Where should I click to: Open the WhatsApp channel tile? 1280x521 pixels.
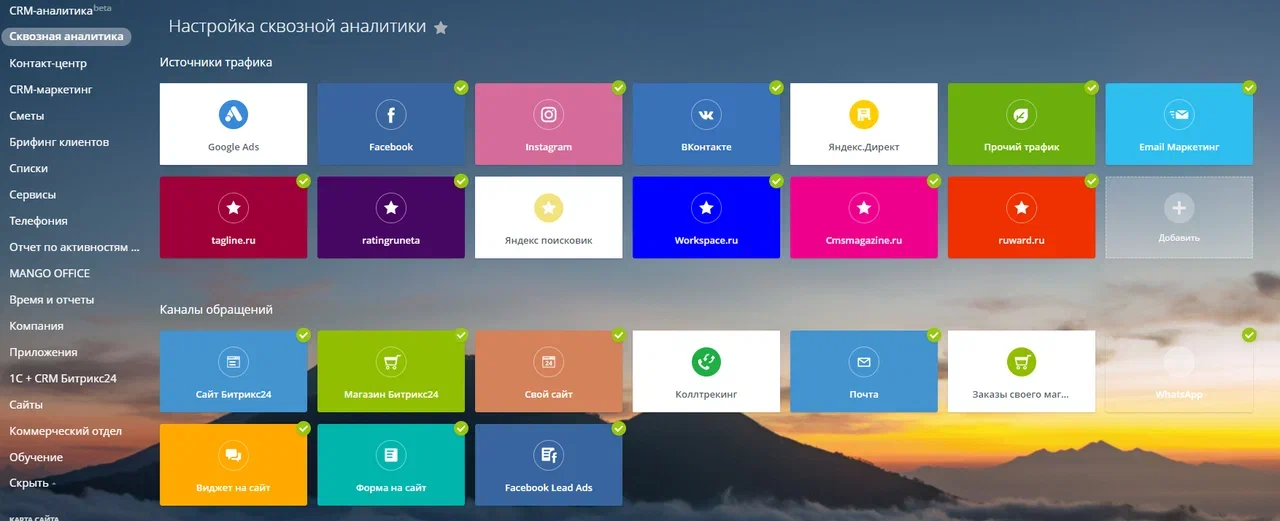(1179, 372)
